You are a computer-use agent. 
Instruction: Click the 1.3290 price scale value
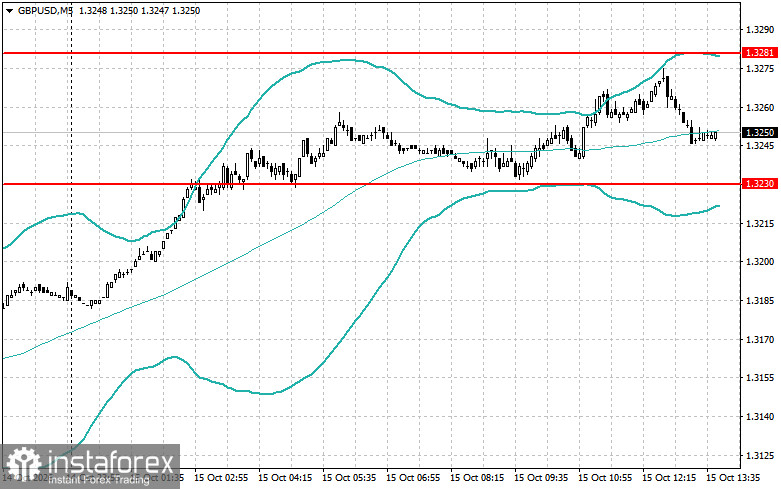(760, 30)
